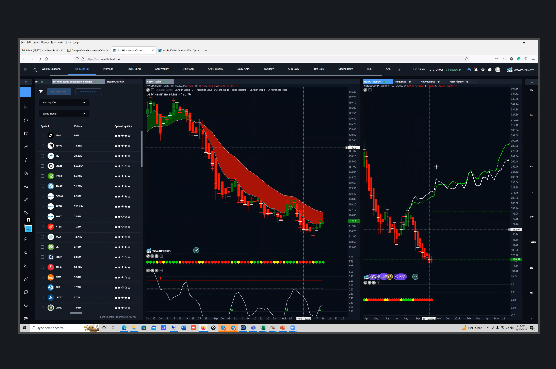Select the watchlist row with the orange logo

coord(89,277)
